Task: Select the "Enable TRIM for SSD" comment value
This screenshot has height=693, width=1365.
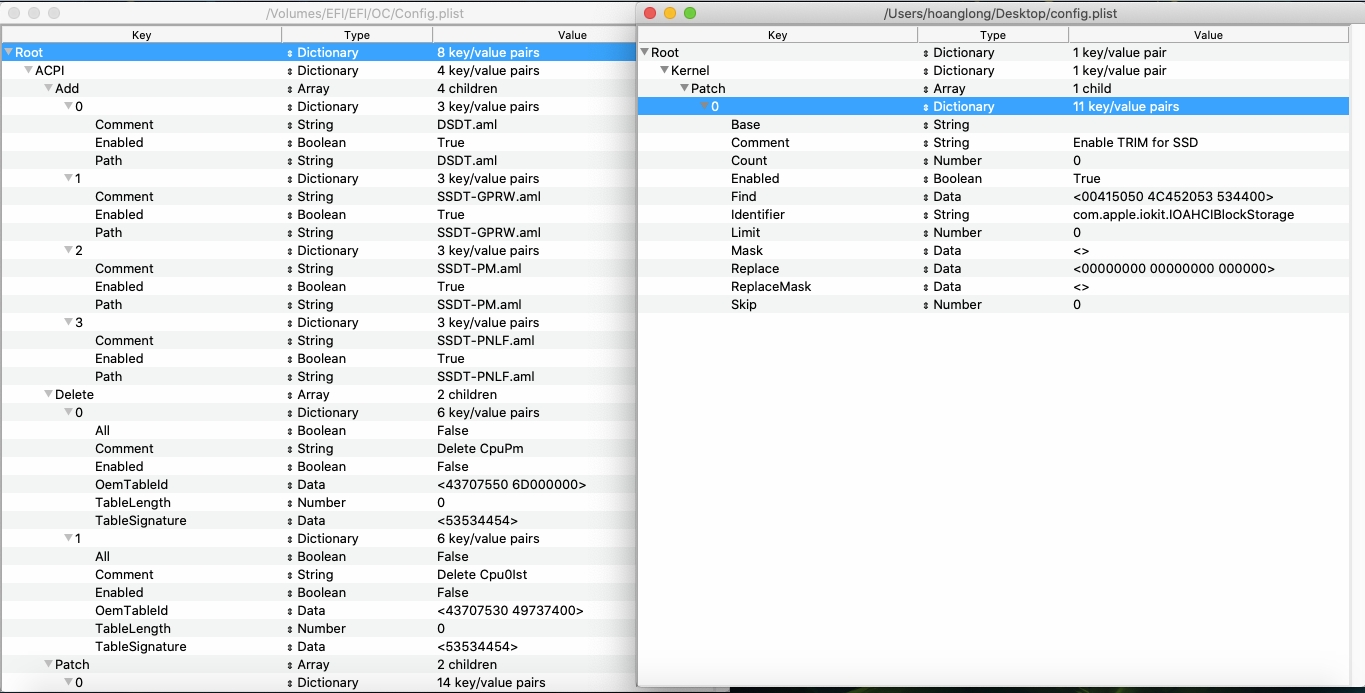Action: pos(1135,143)
